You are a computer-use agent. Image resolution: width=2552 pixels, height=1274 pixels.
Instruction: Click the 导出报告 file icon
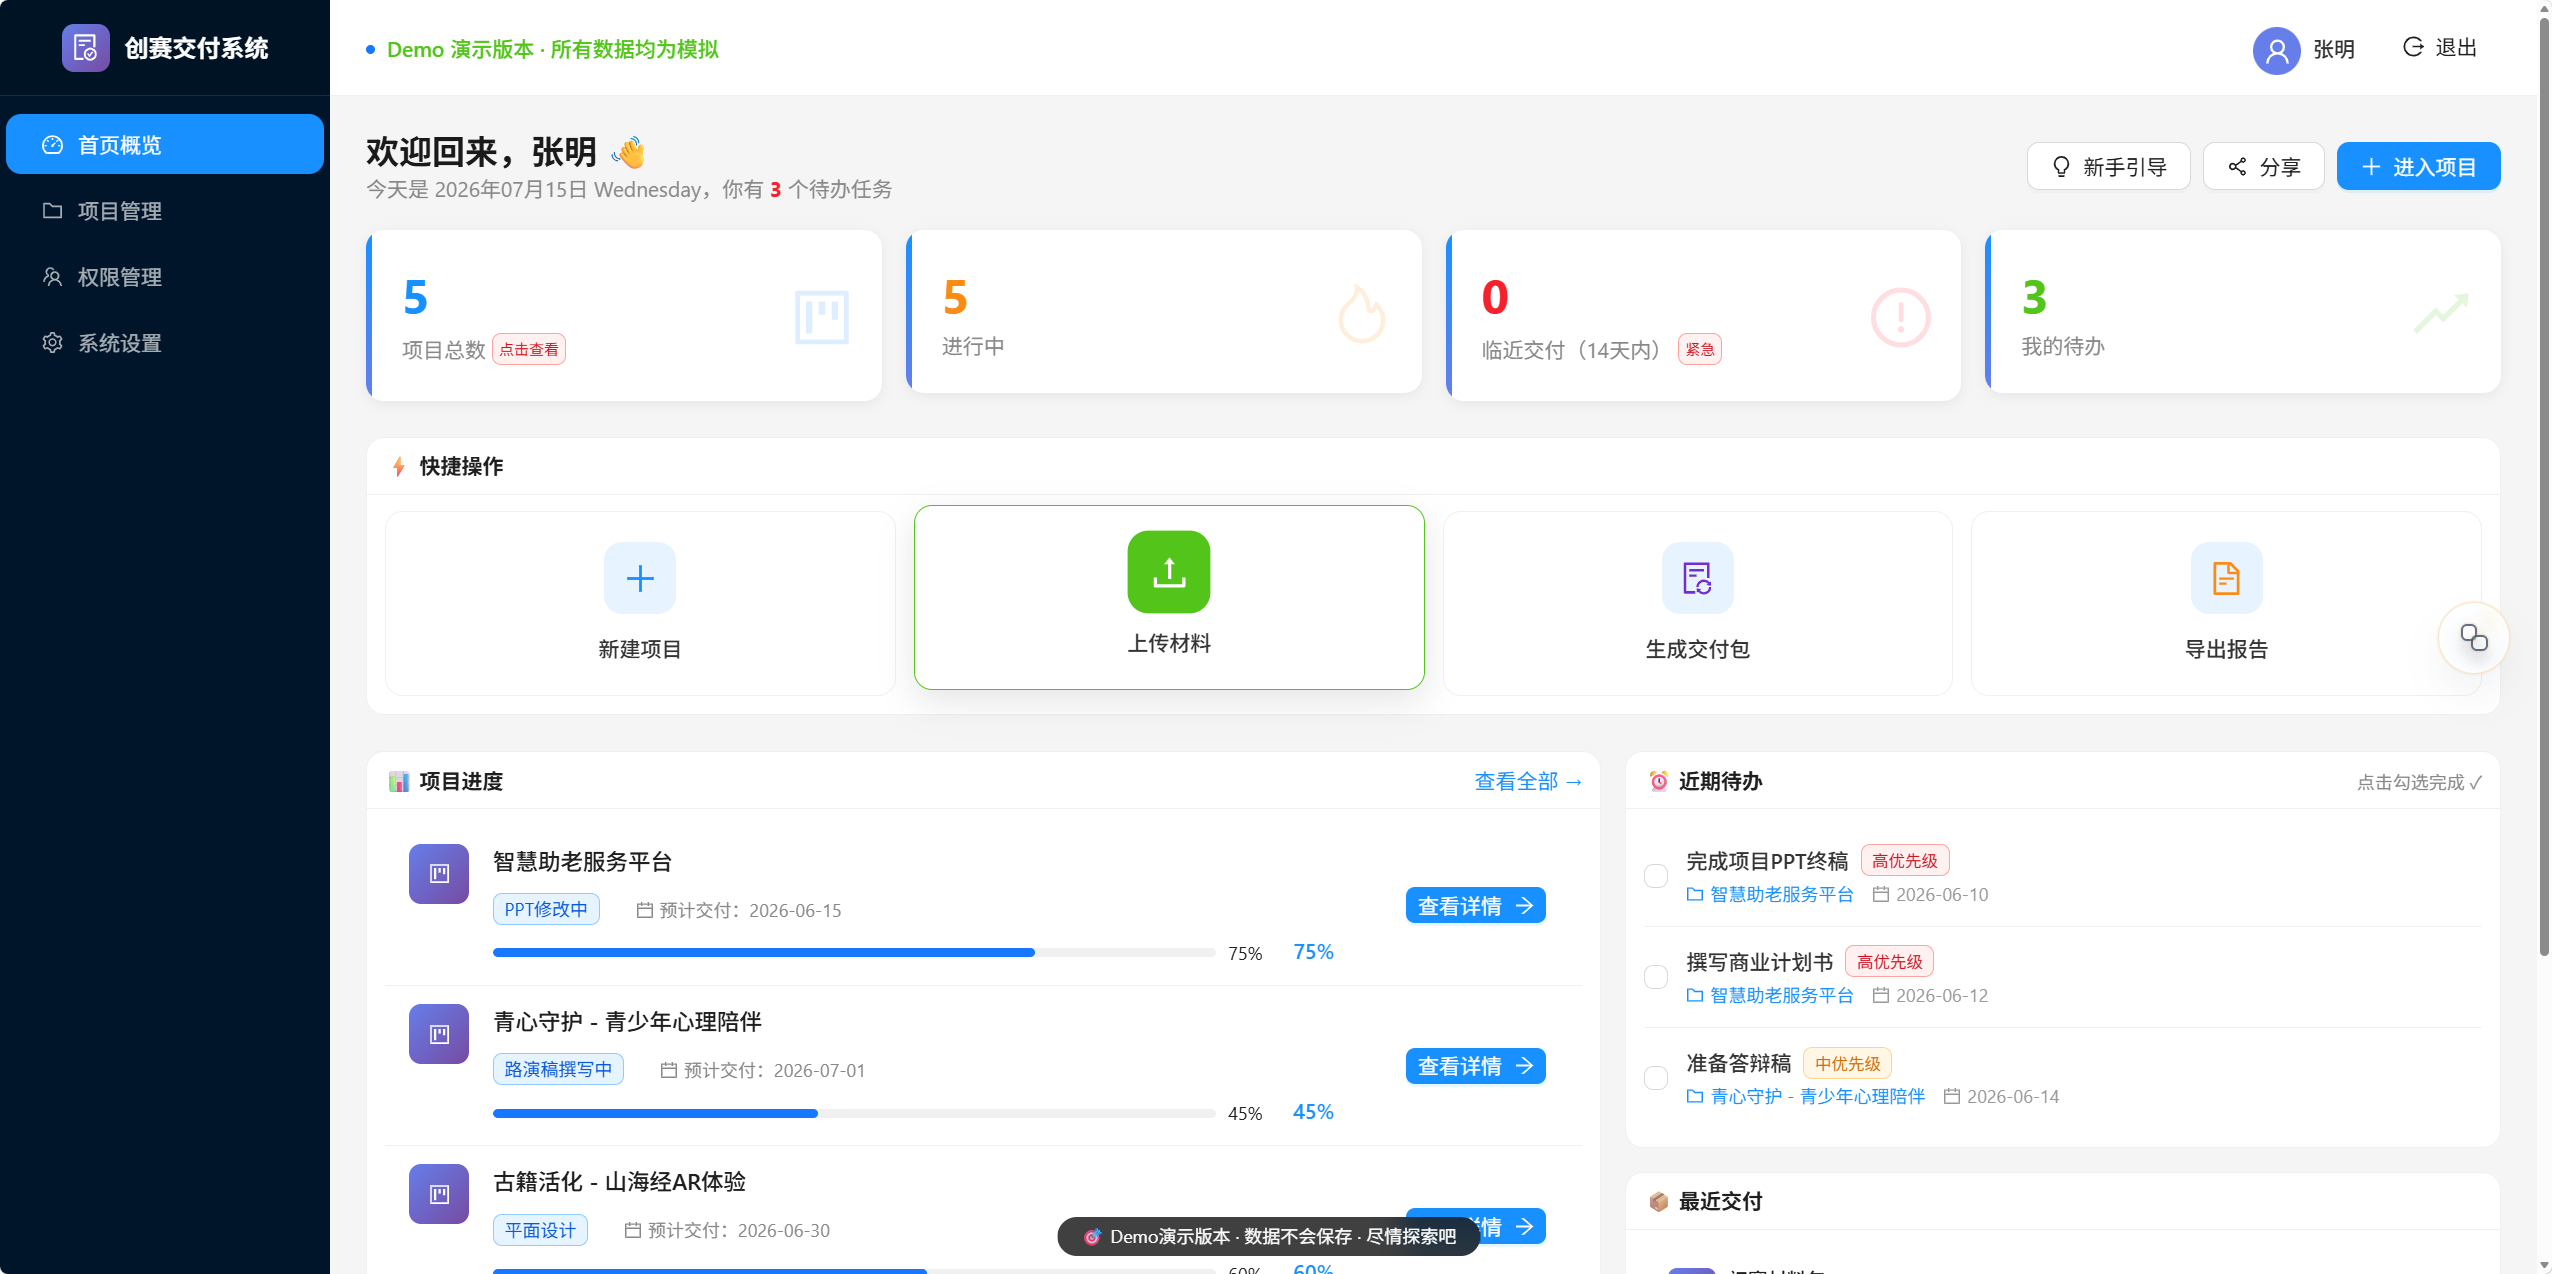point(2226,578)
